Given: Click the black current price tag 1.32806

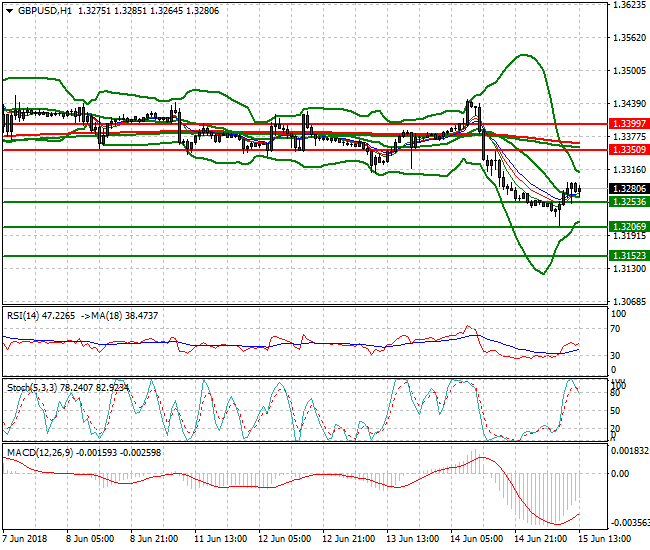Looking at the screenshot, I should click(629, 188).
